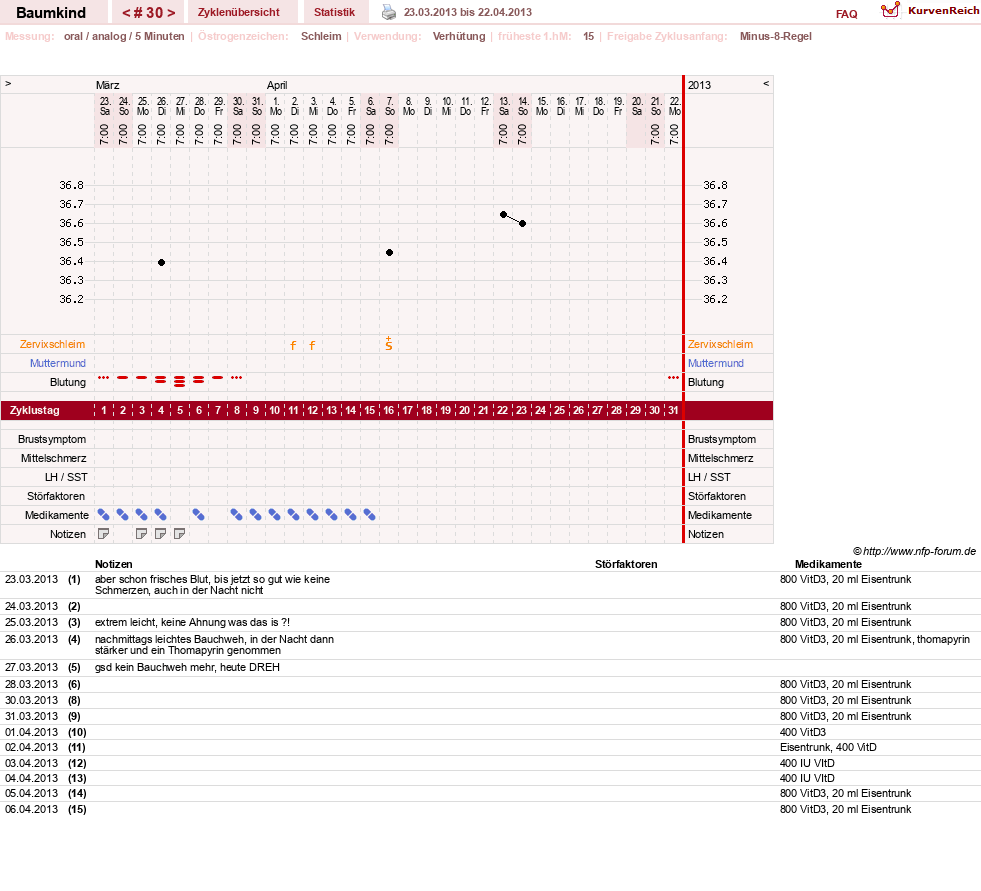
Task: Click the Zervixschleim label on the right side
Action: point(720,344)
